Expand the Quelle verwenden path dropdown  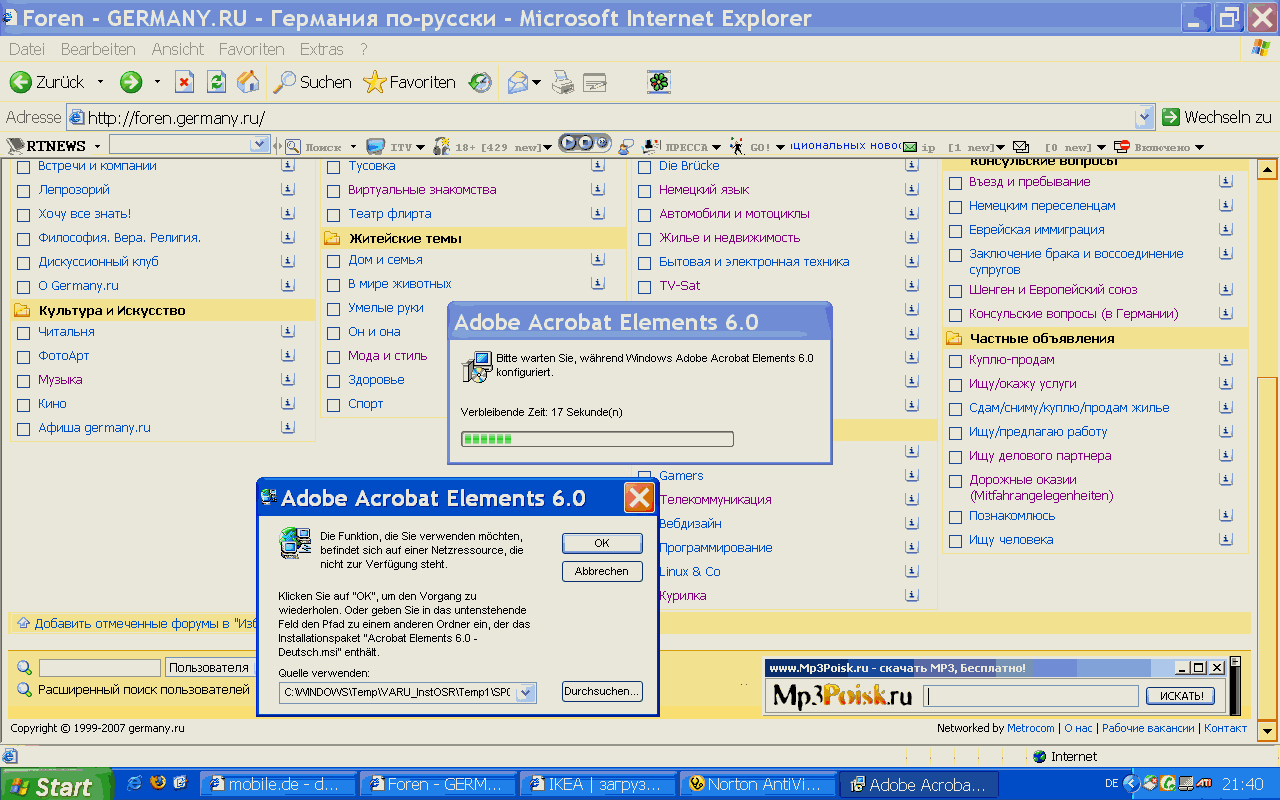coord(526,692)
